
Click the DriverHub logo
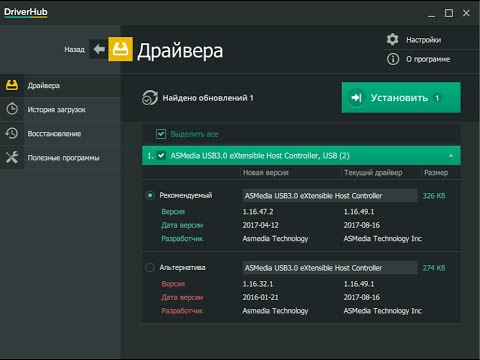point(26,12)
